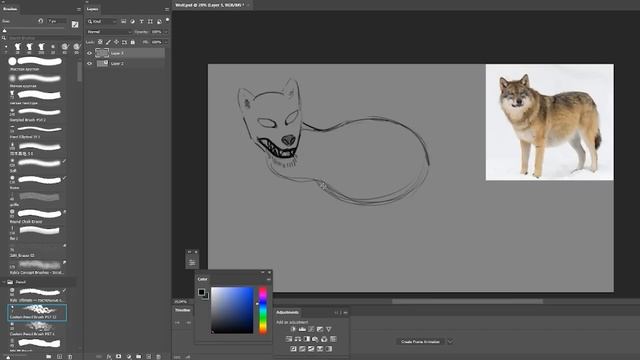
Task: Create a new brush group folder
Action: 49,356
